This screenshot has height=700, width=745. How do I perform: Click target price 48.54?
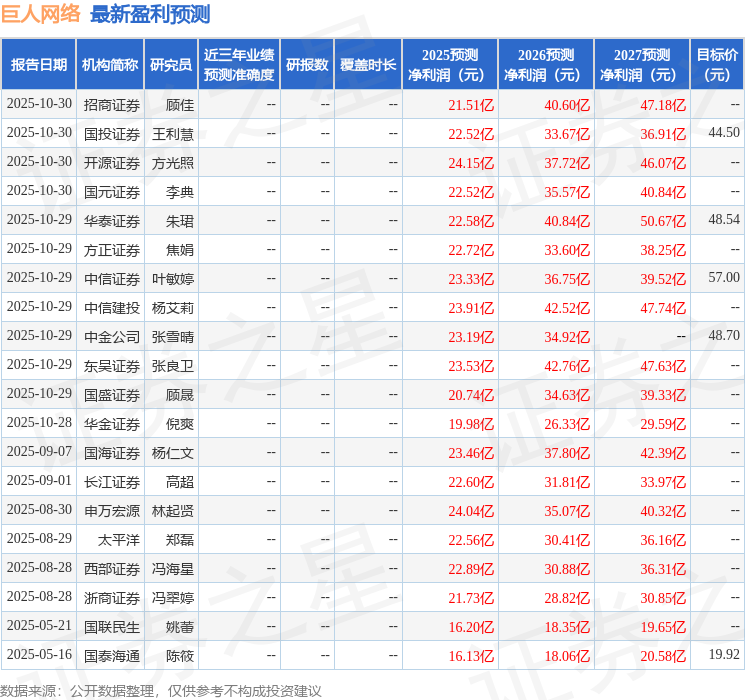(724, 219)
